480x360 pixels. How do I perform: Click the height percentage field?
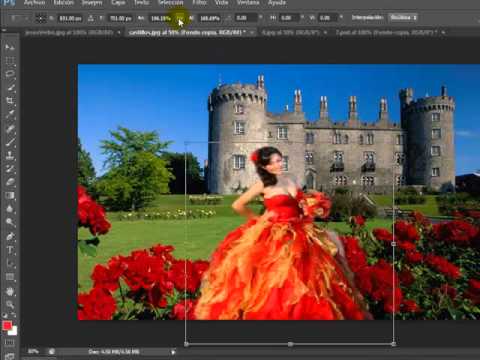coord(210,18)
